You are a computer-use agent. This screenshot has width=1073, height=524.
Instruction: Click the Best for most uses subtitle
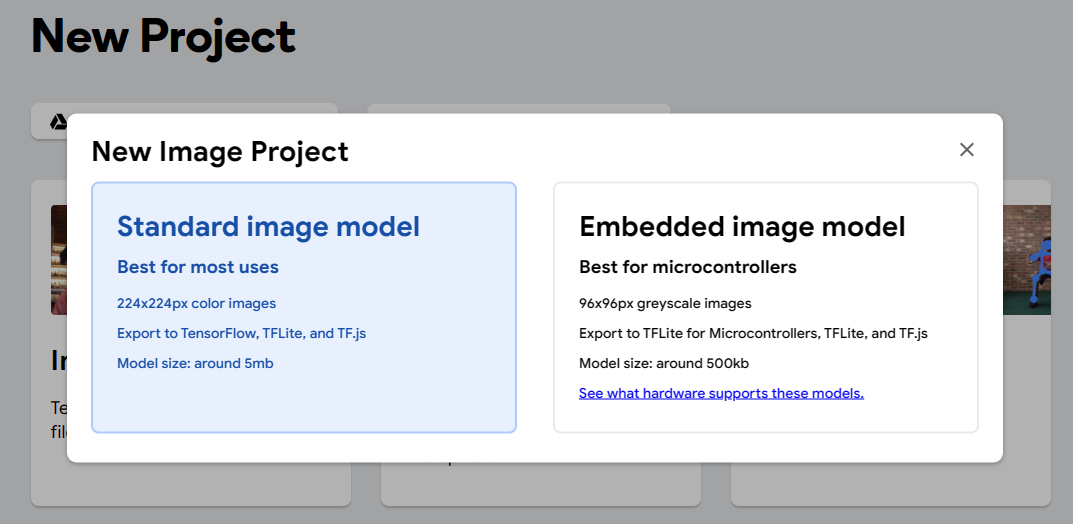tap(198, 267)
